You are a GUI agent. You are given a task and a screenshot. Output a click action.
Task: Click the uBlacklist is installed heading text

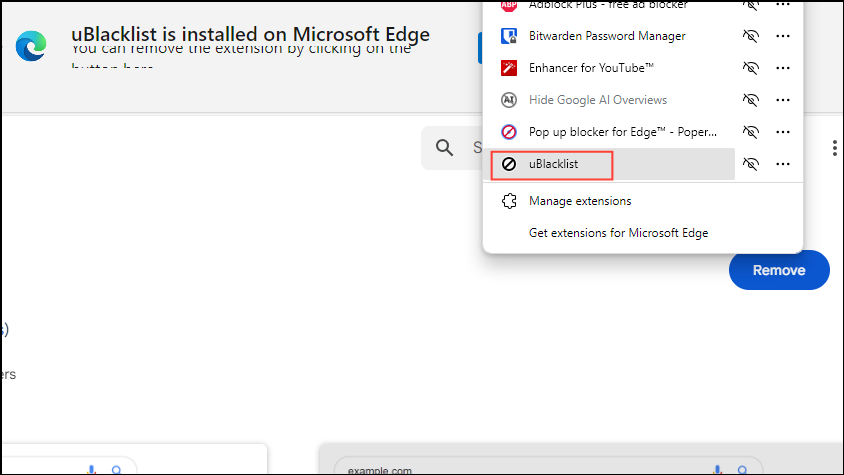pyautogui.click(x=250, y=34)
